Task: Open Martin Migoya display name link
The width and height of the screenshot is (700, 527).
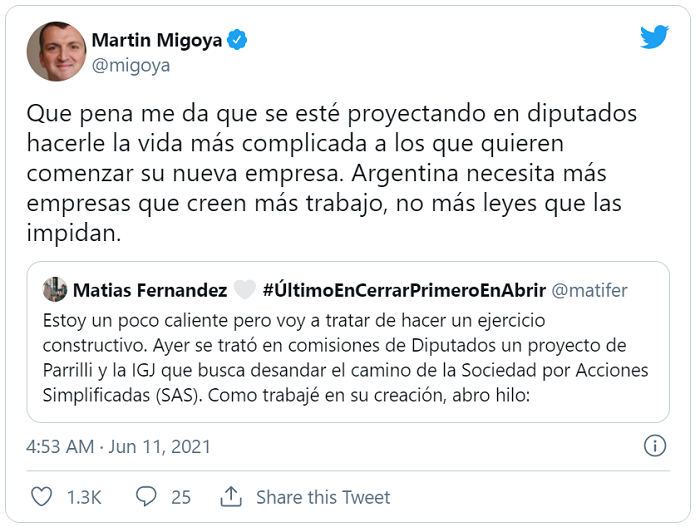Action: pyautogui.click(x=157, y=40)
